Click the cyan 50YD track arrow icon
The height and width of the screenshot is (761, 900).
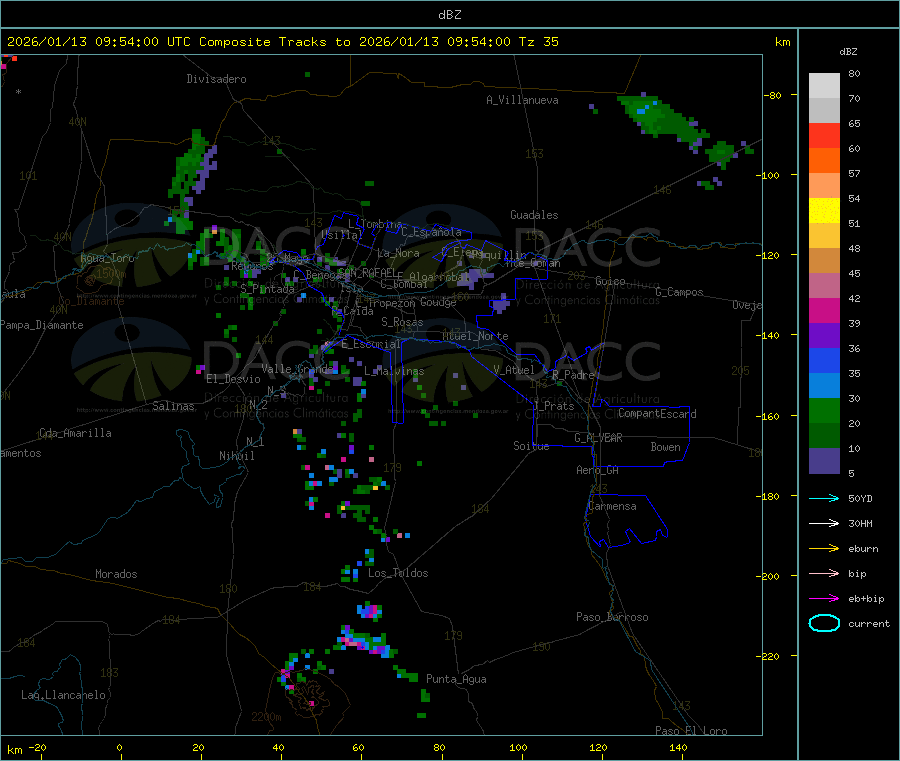point(824,498)
